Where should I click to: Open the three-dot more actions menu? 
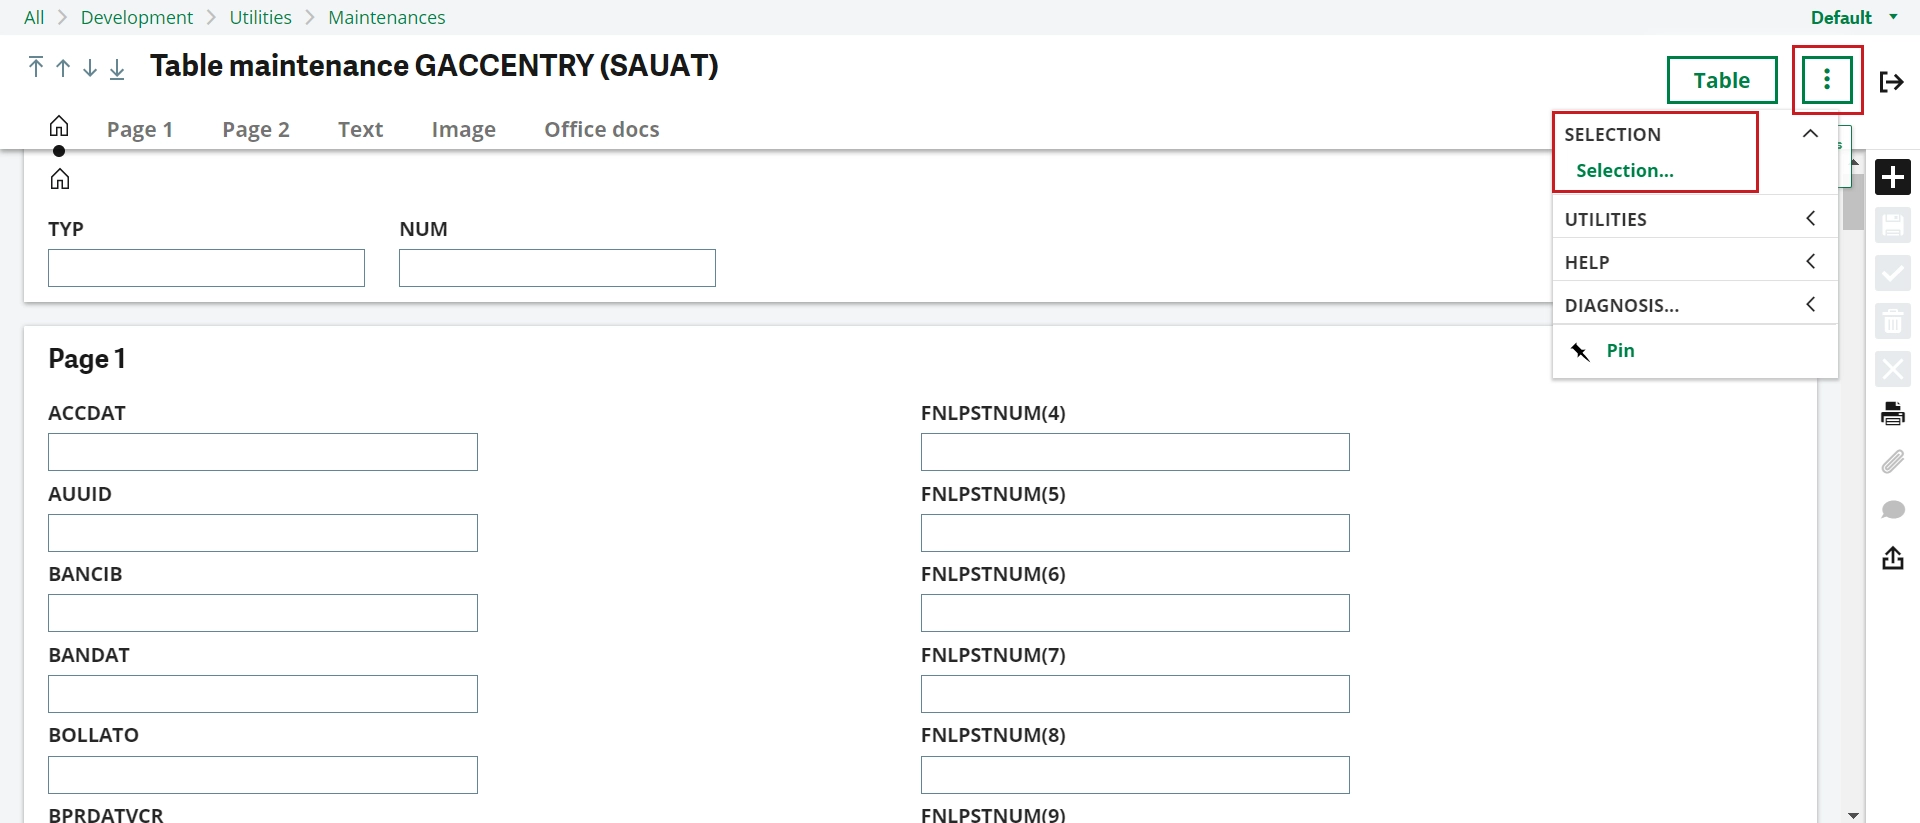click(1827, 80)
